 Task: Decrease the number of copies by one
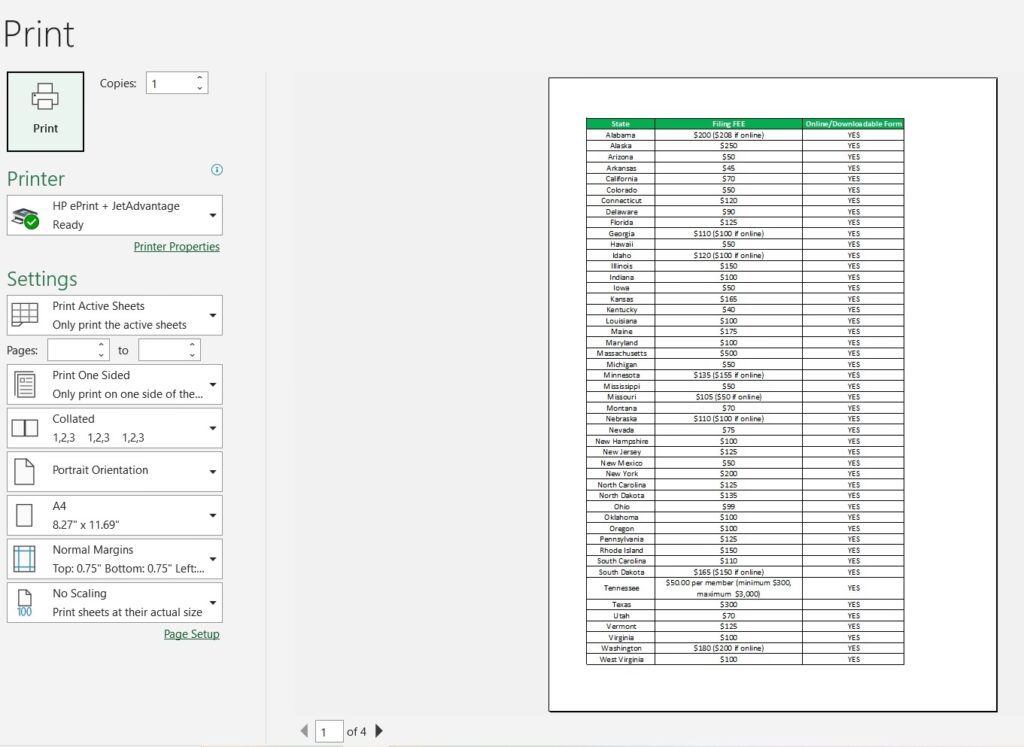point(200,89)
